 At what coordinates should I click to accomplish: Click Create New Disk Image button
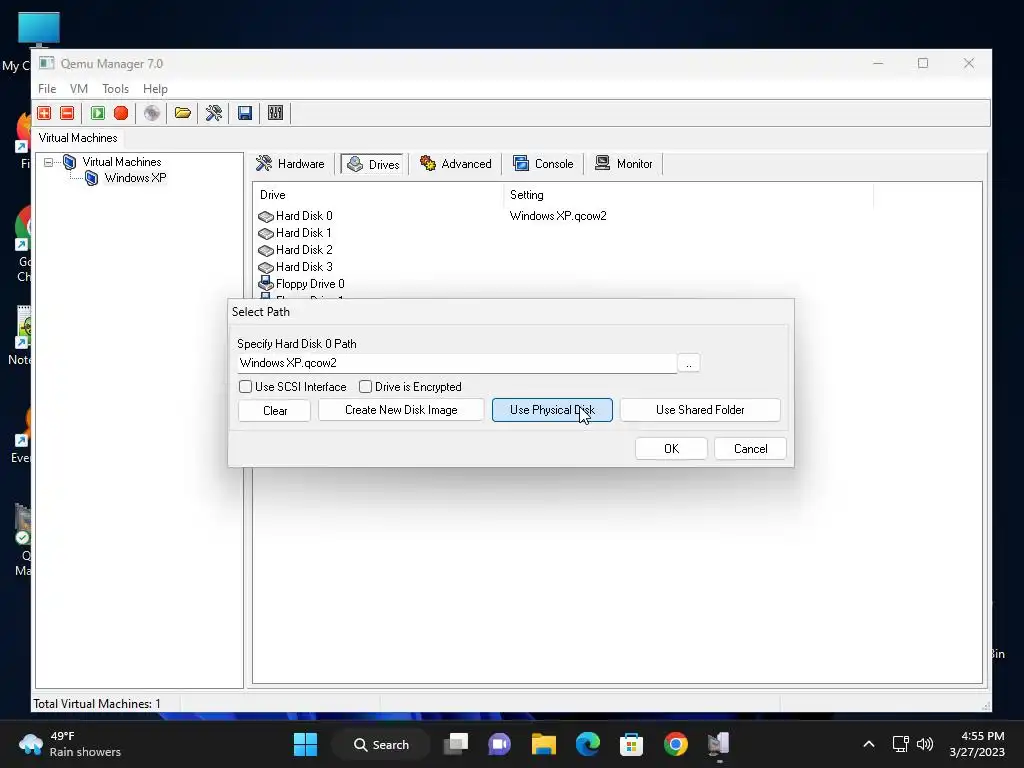(401, 410)
